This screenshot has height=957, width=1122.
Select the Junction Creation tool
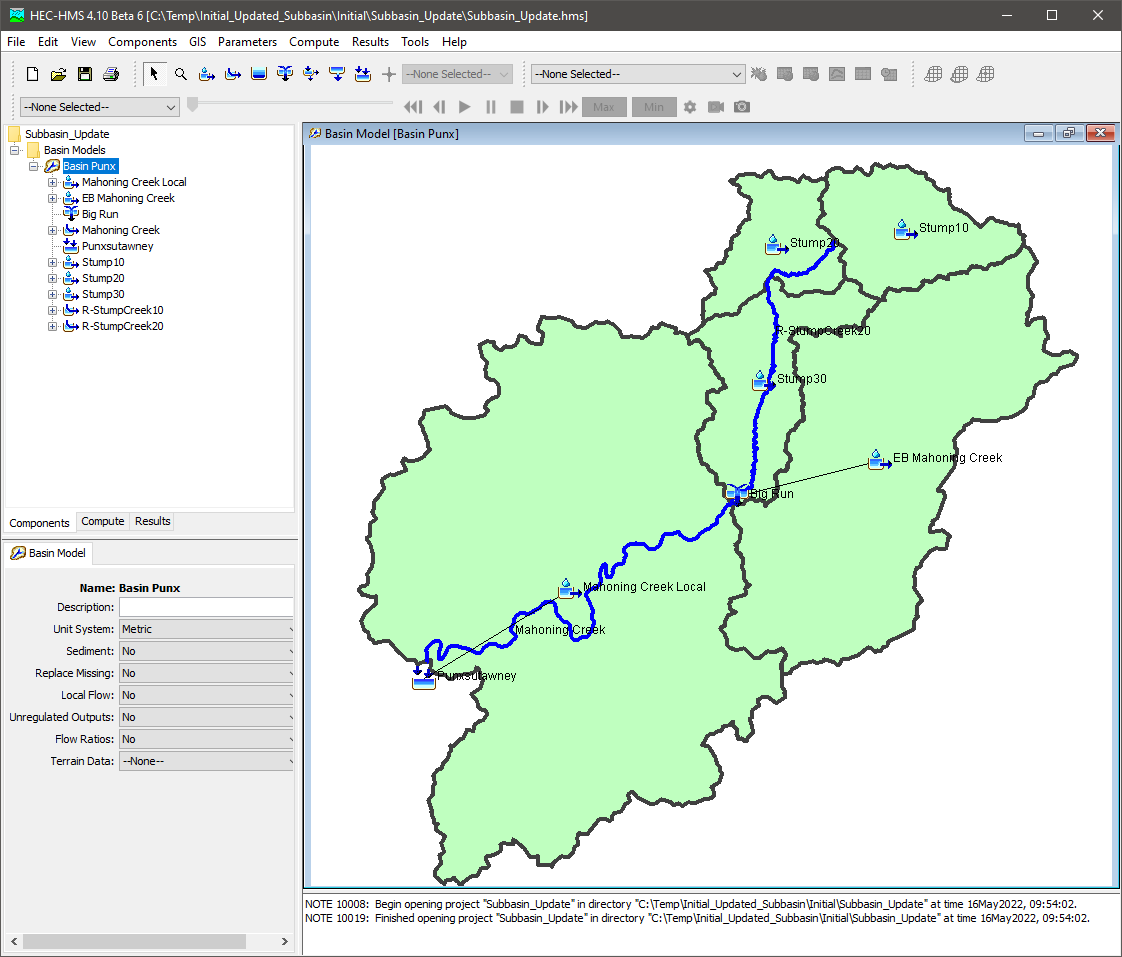coord(285,74)
